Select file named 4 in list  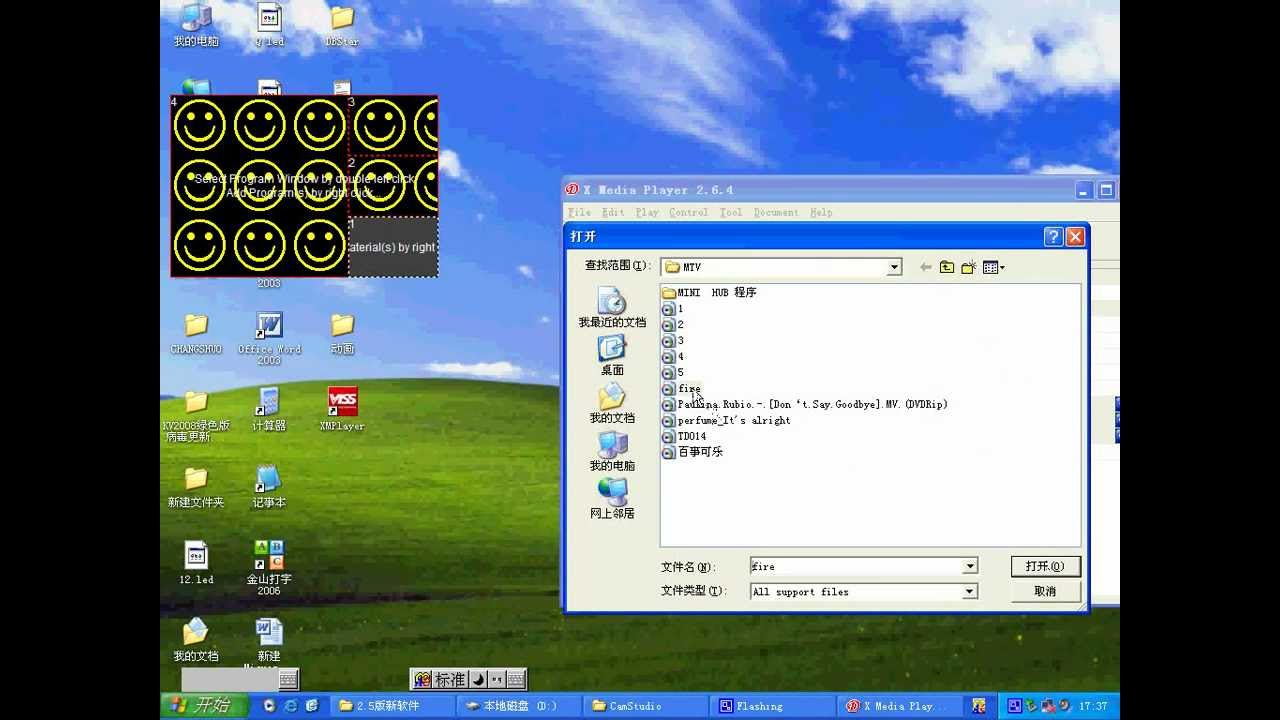tap(672, 357)
